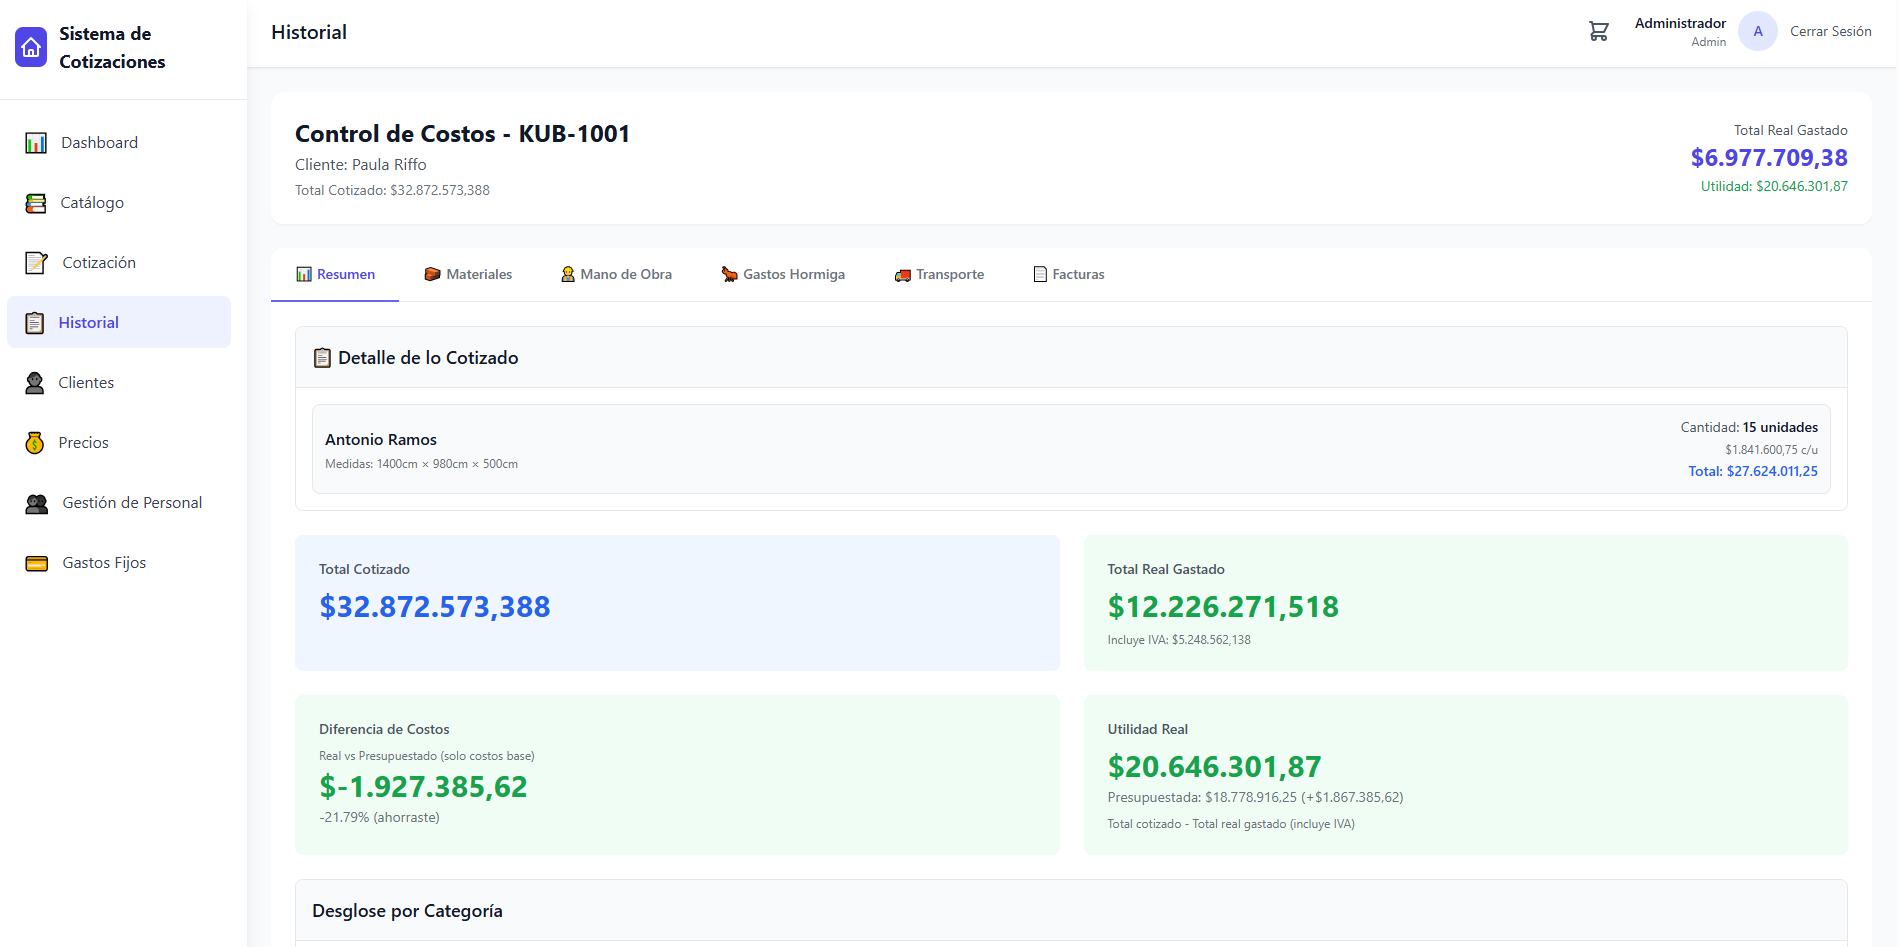Click Cerrar Sesión to log out
The width and height of the screenshot is (1899, 947).
pyautogui.click(x=1830, y=32)
